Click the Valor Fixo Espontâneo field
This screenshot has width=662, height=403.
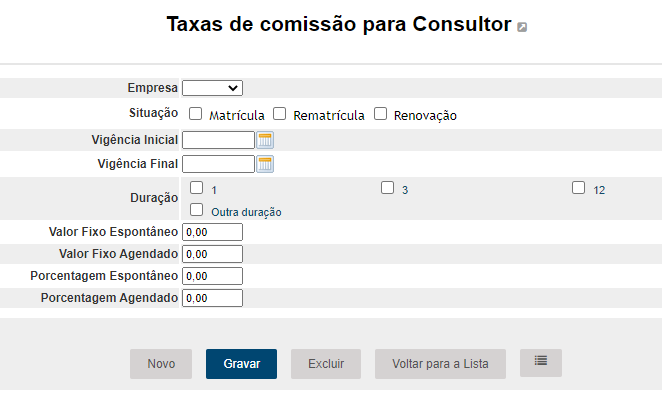212,232
